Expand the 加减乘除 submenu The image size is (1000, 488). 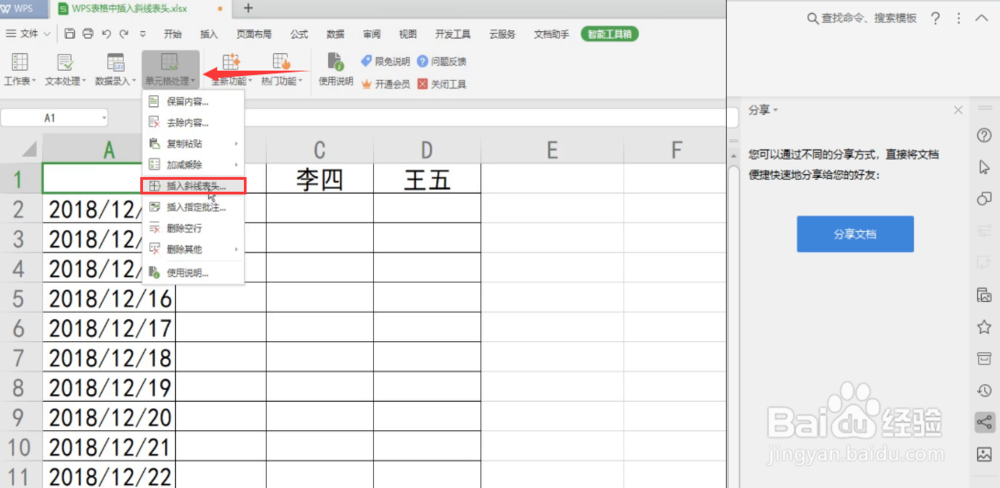tap(193, 165)
